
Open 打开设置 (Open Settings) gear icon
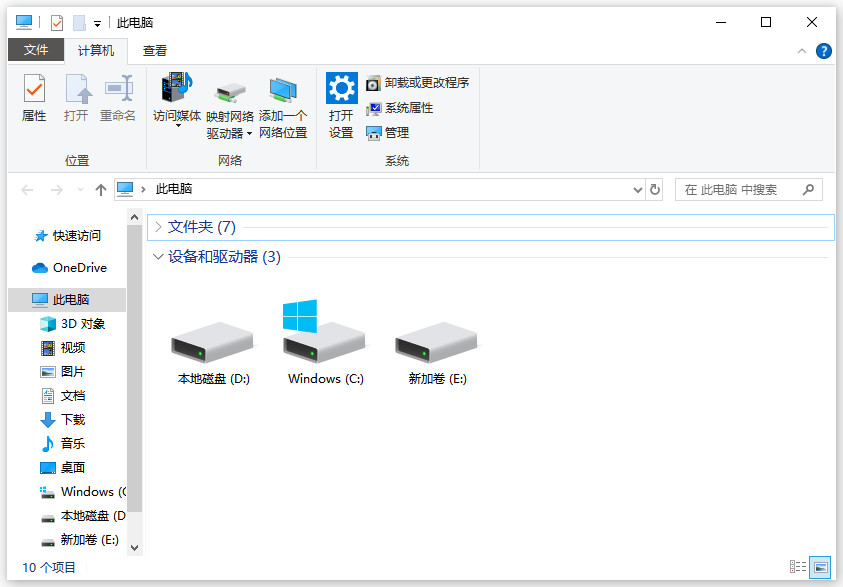pyautogui.click(x=341, y=88)
